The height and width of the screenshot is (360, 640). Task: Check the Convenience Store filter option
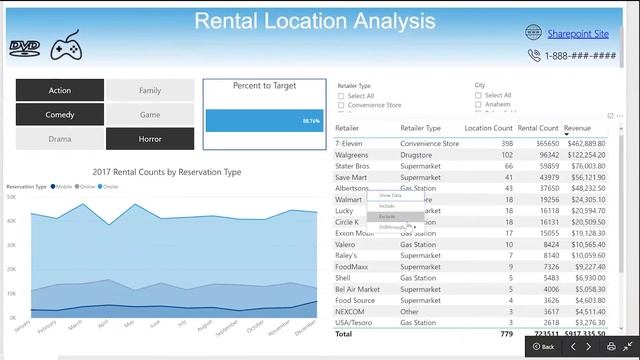point(341,105)
